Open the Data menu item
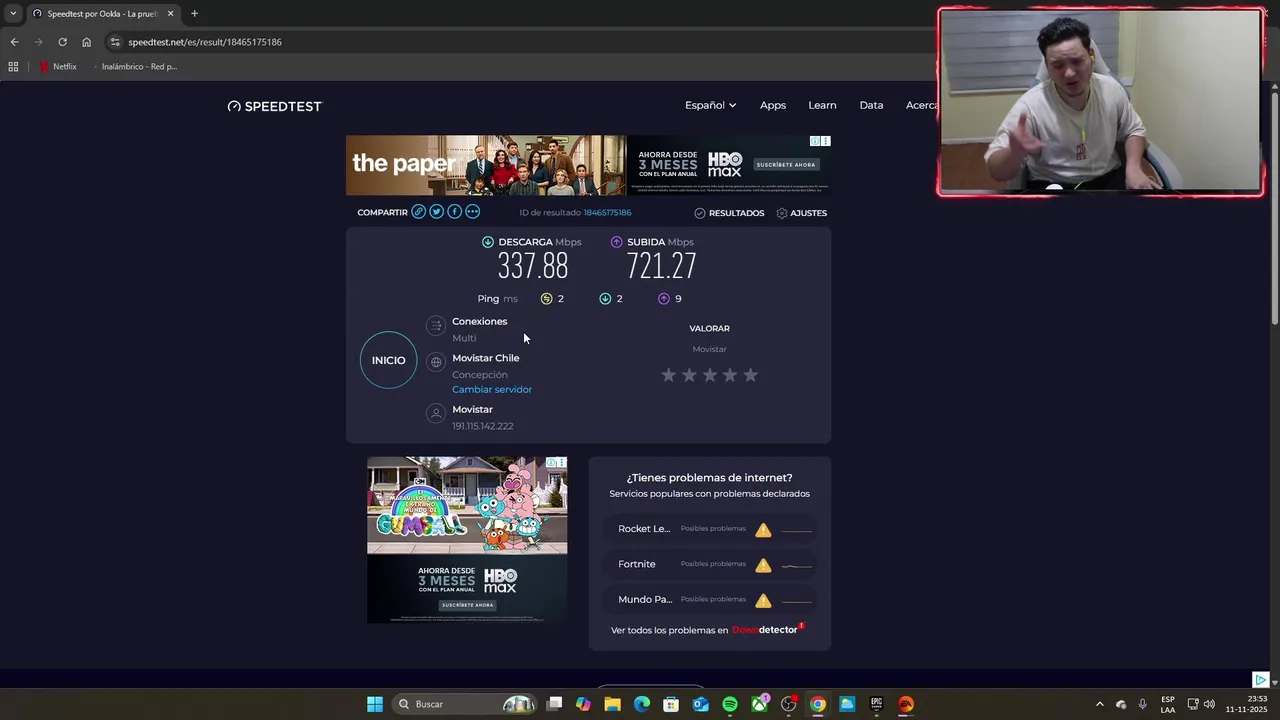Screen dimensions: 1280x720 [x=871, y=105]
